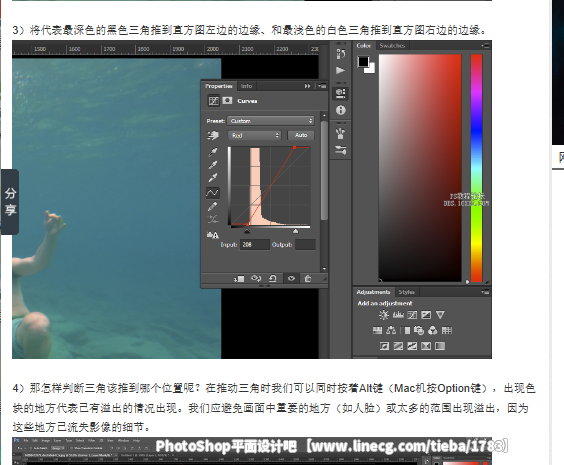Add a Color Lookup adjustment
This screenshot has width=564, height=465.
[447, 330]
